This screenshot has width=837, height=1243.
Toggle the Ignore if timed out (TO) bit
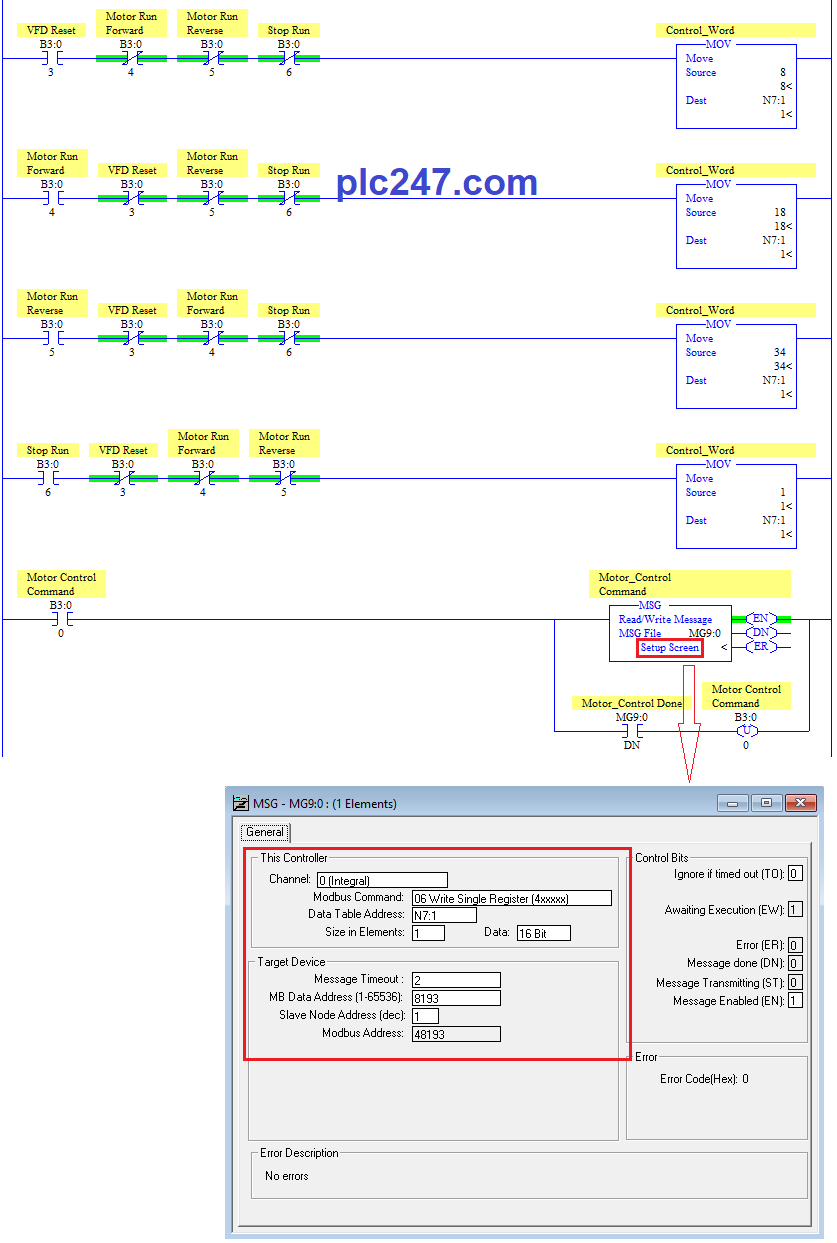[795, 874]
